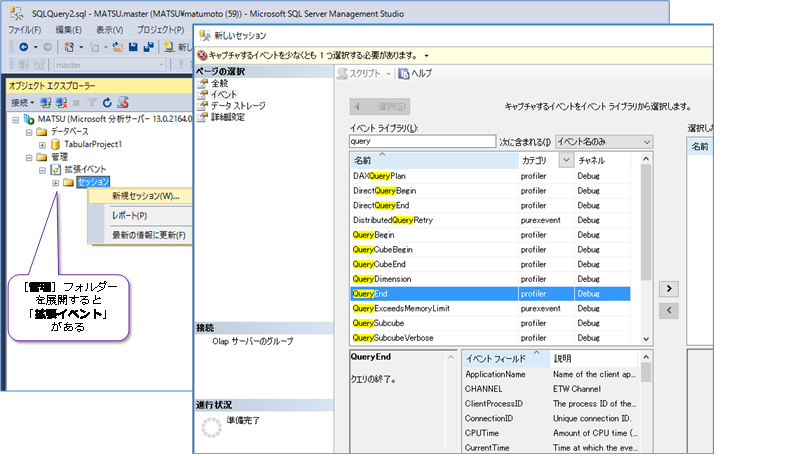The width and height of the screenshot is (800, 456).
Task: Open the warning message dropdown arrow
Action: pyautogui.click(x=427, y=56)
